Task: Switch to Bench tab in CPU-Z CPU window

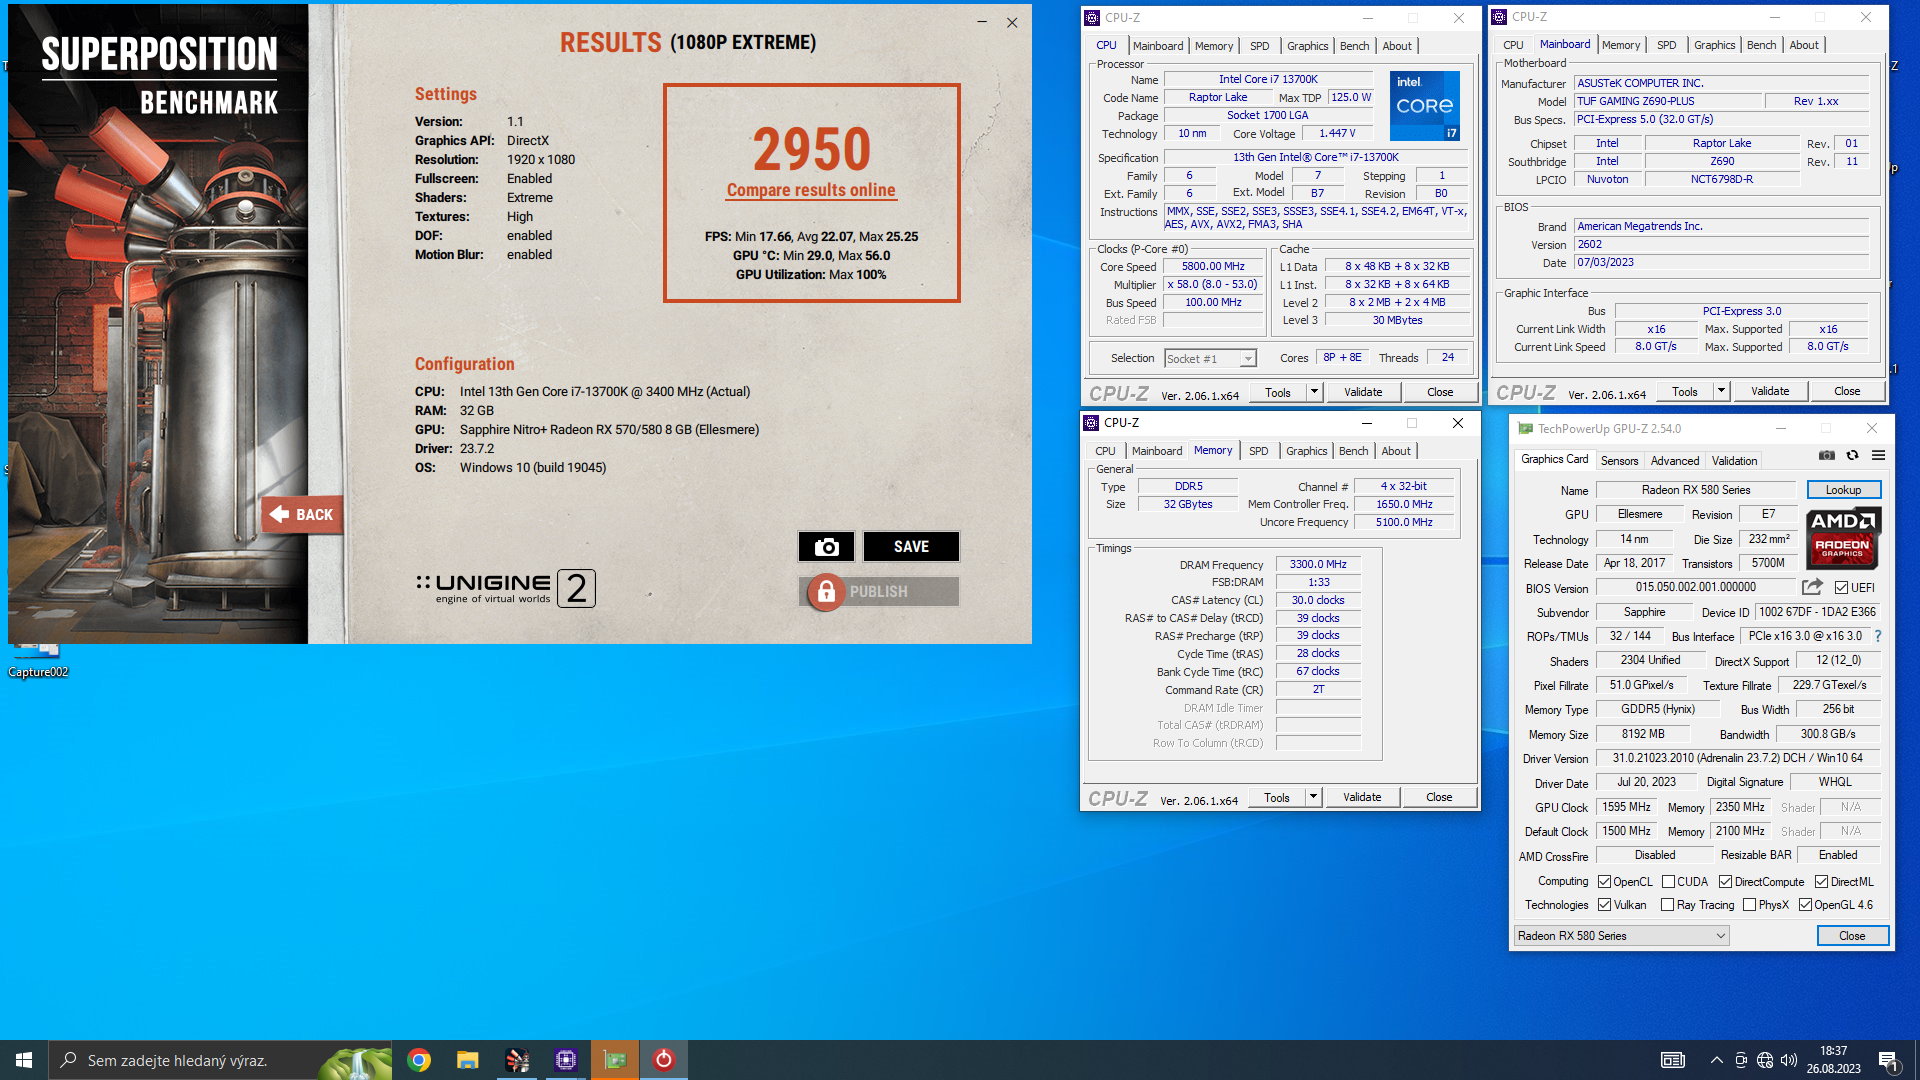Action: (x=1354, y=46)
